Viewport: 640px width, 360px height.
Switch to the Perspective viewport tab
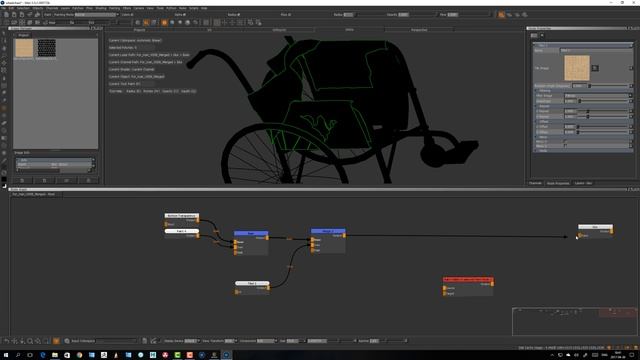[x=419, y=30]
